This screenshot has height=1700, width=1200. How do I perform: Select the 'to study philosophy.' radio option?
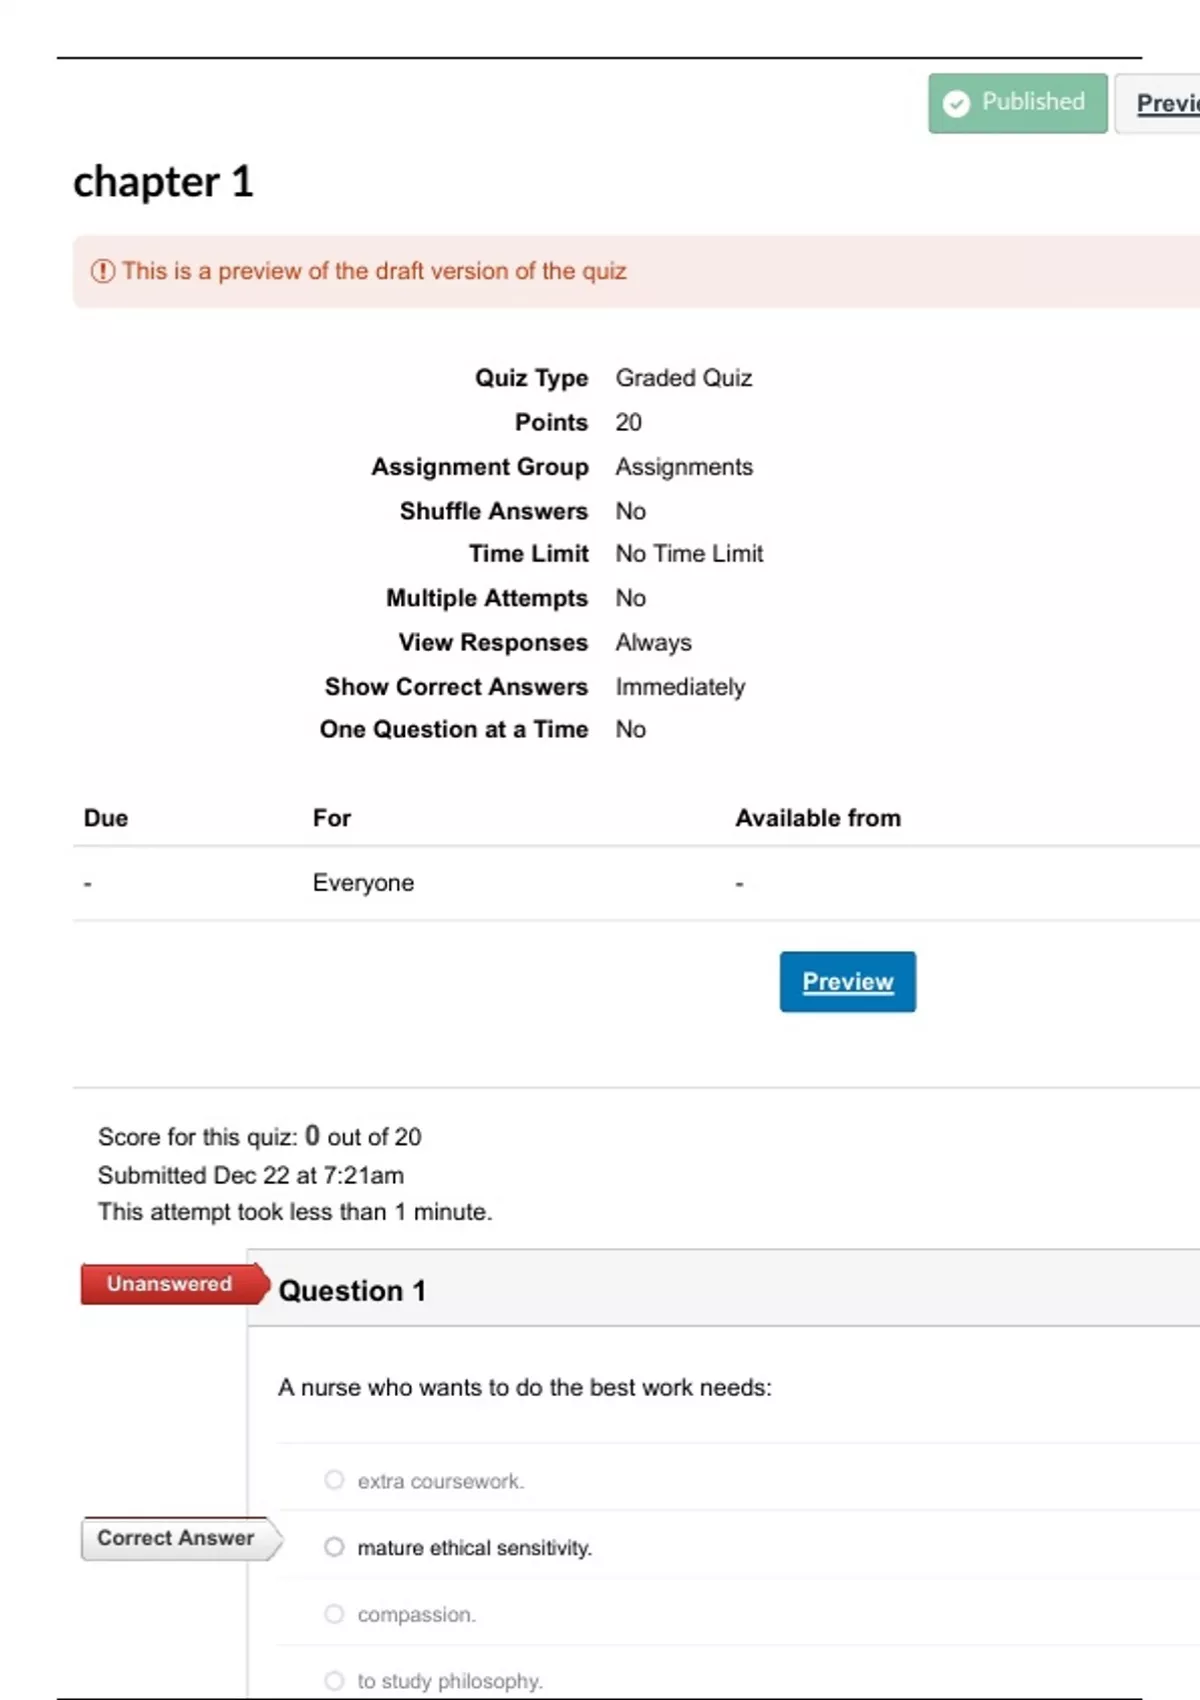click(x=334, y=1681)
